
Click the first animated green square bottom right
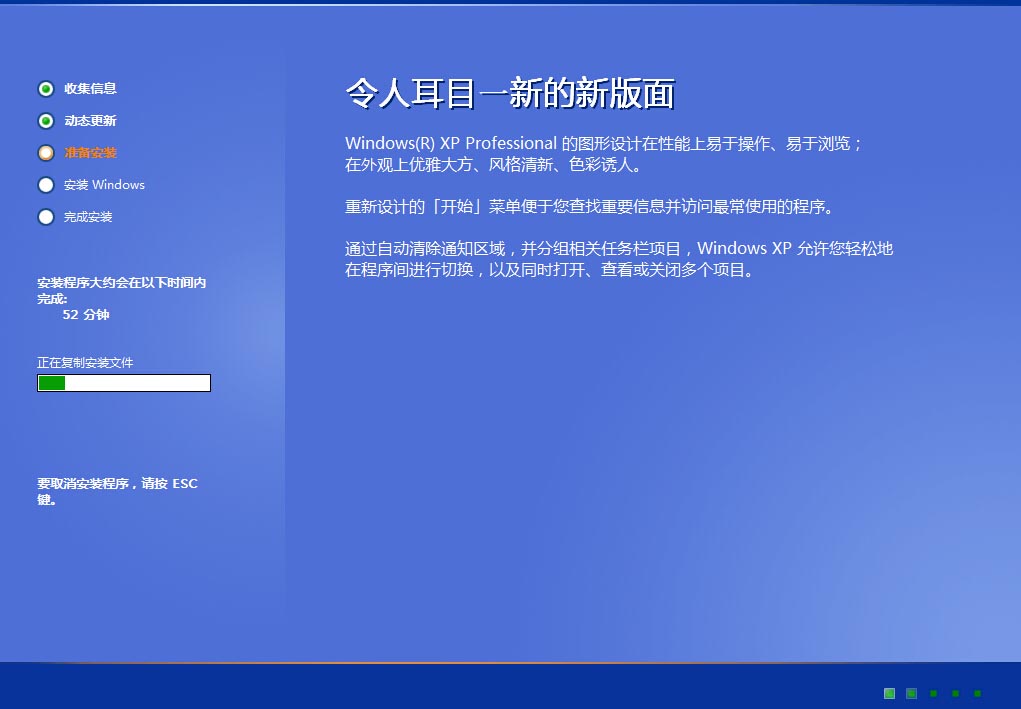coord(888,692)
